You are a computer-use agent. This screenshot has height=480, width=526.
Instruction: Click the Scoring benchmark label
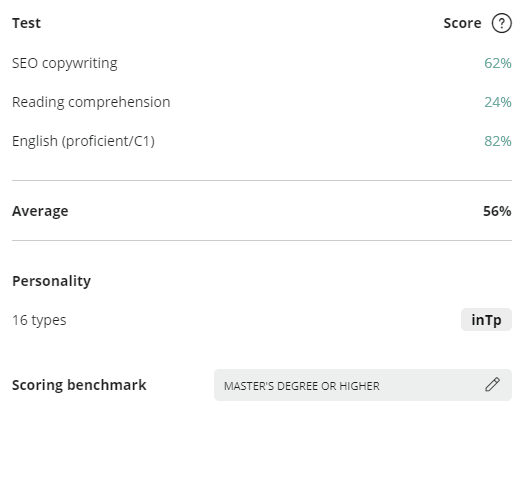tap(79, 385)
